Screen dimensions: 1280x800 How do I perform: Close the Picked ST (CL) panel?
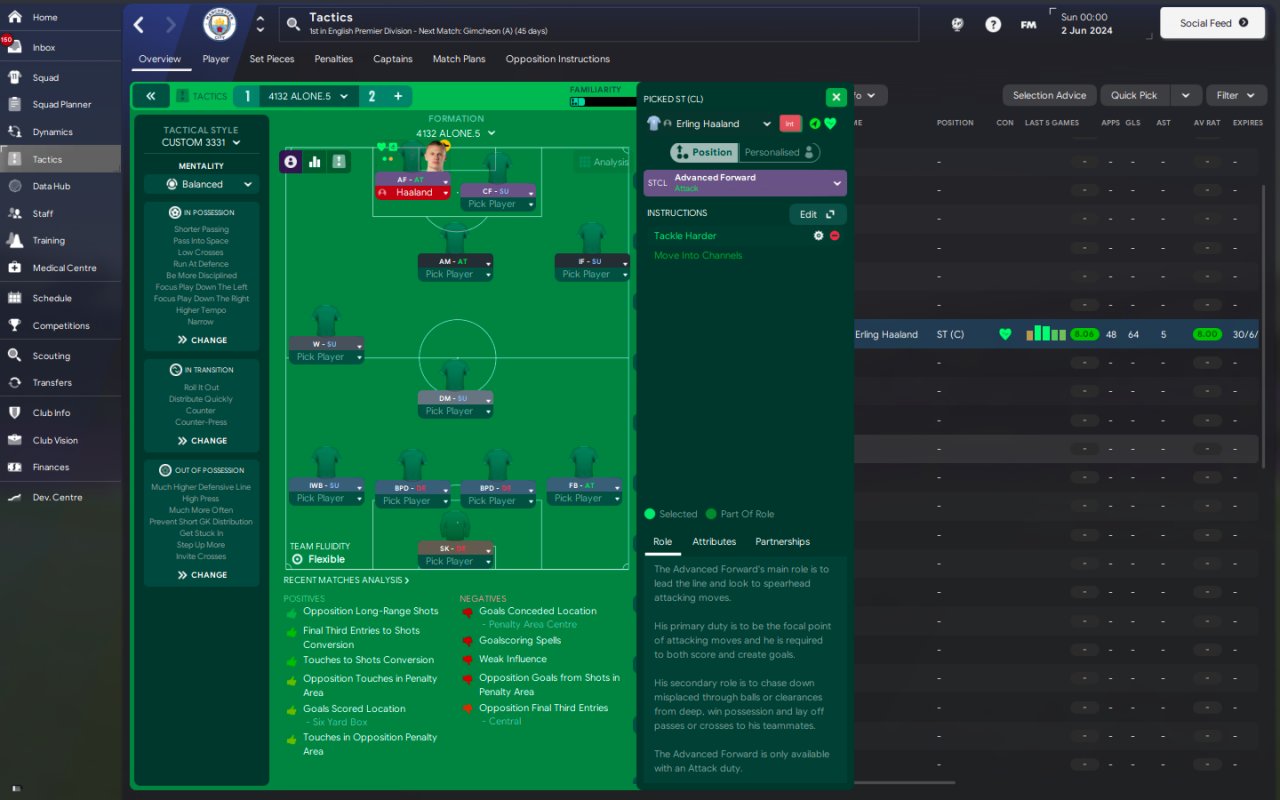point(836,97)
